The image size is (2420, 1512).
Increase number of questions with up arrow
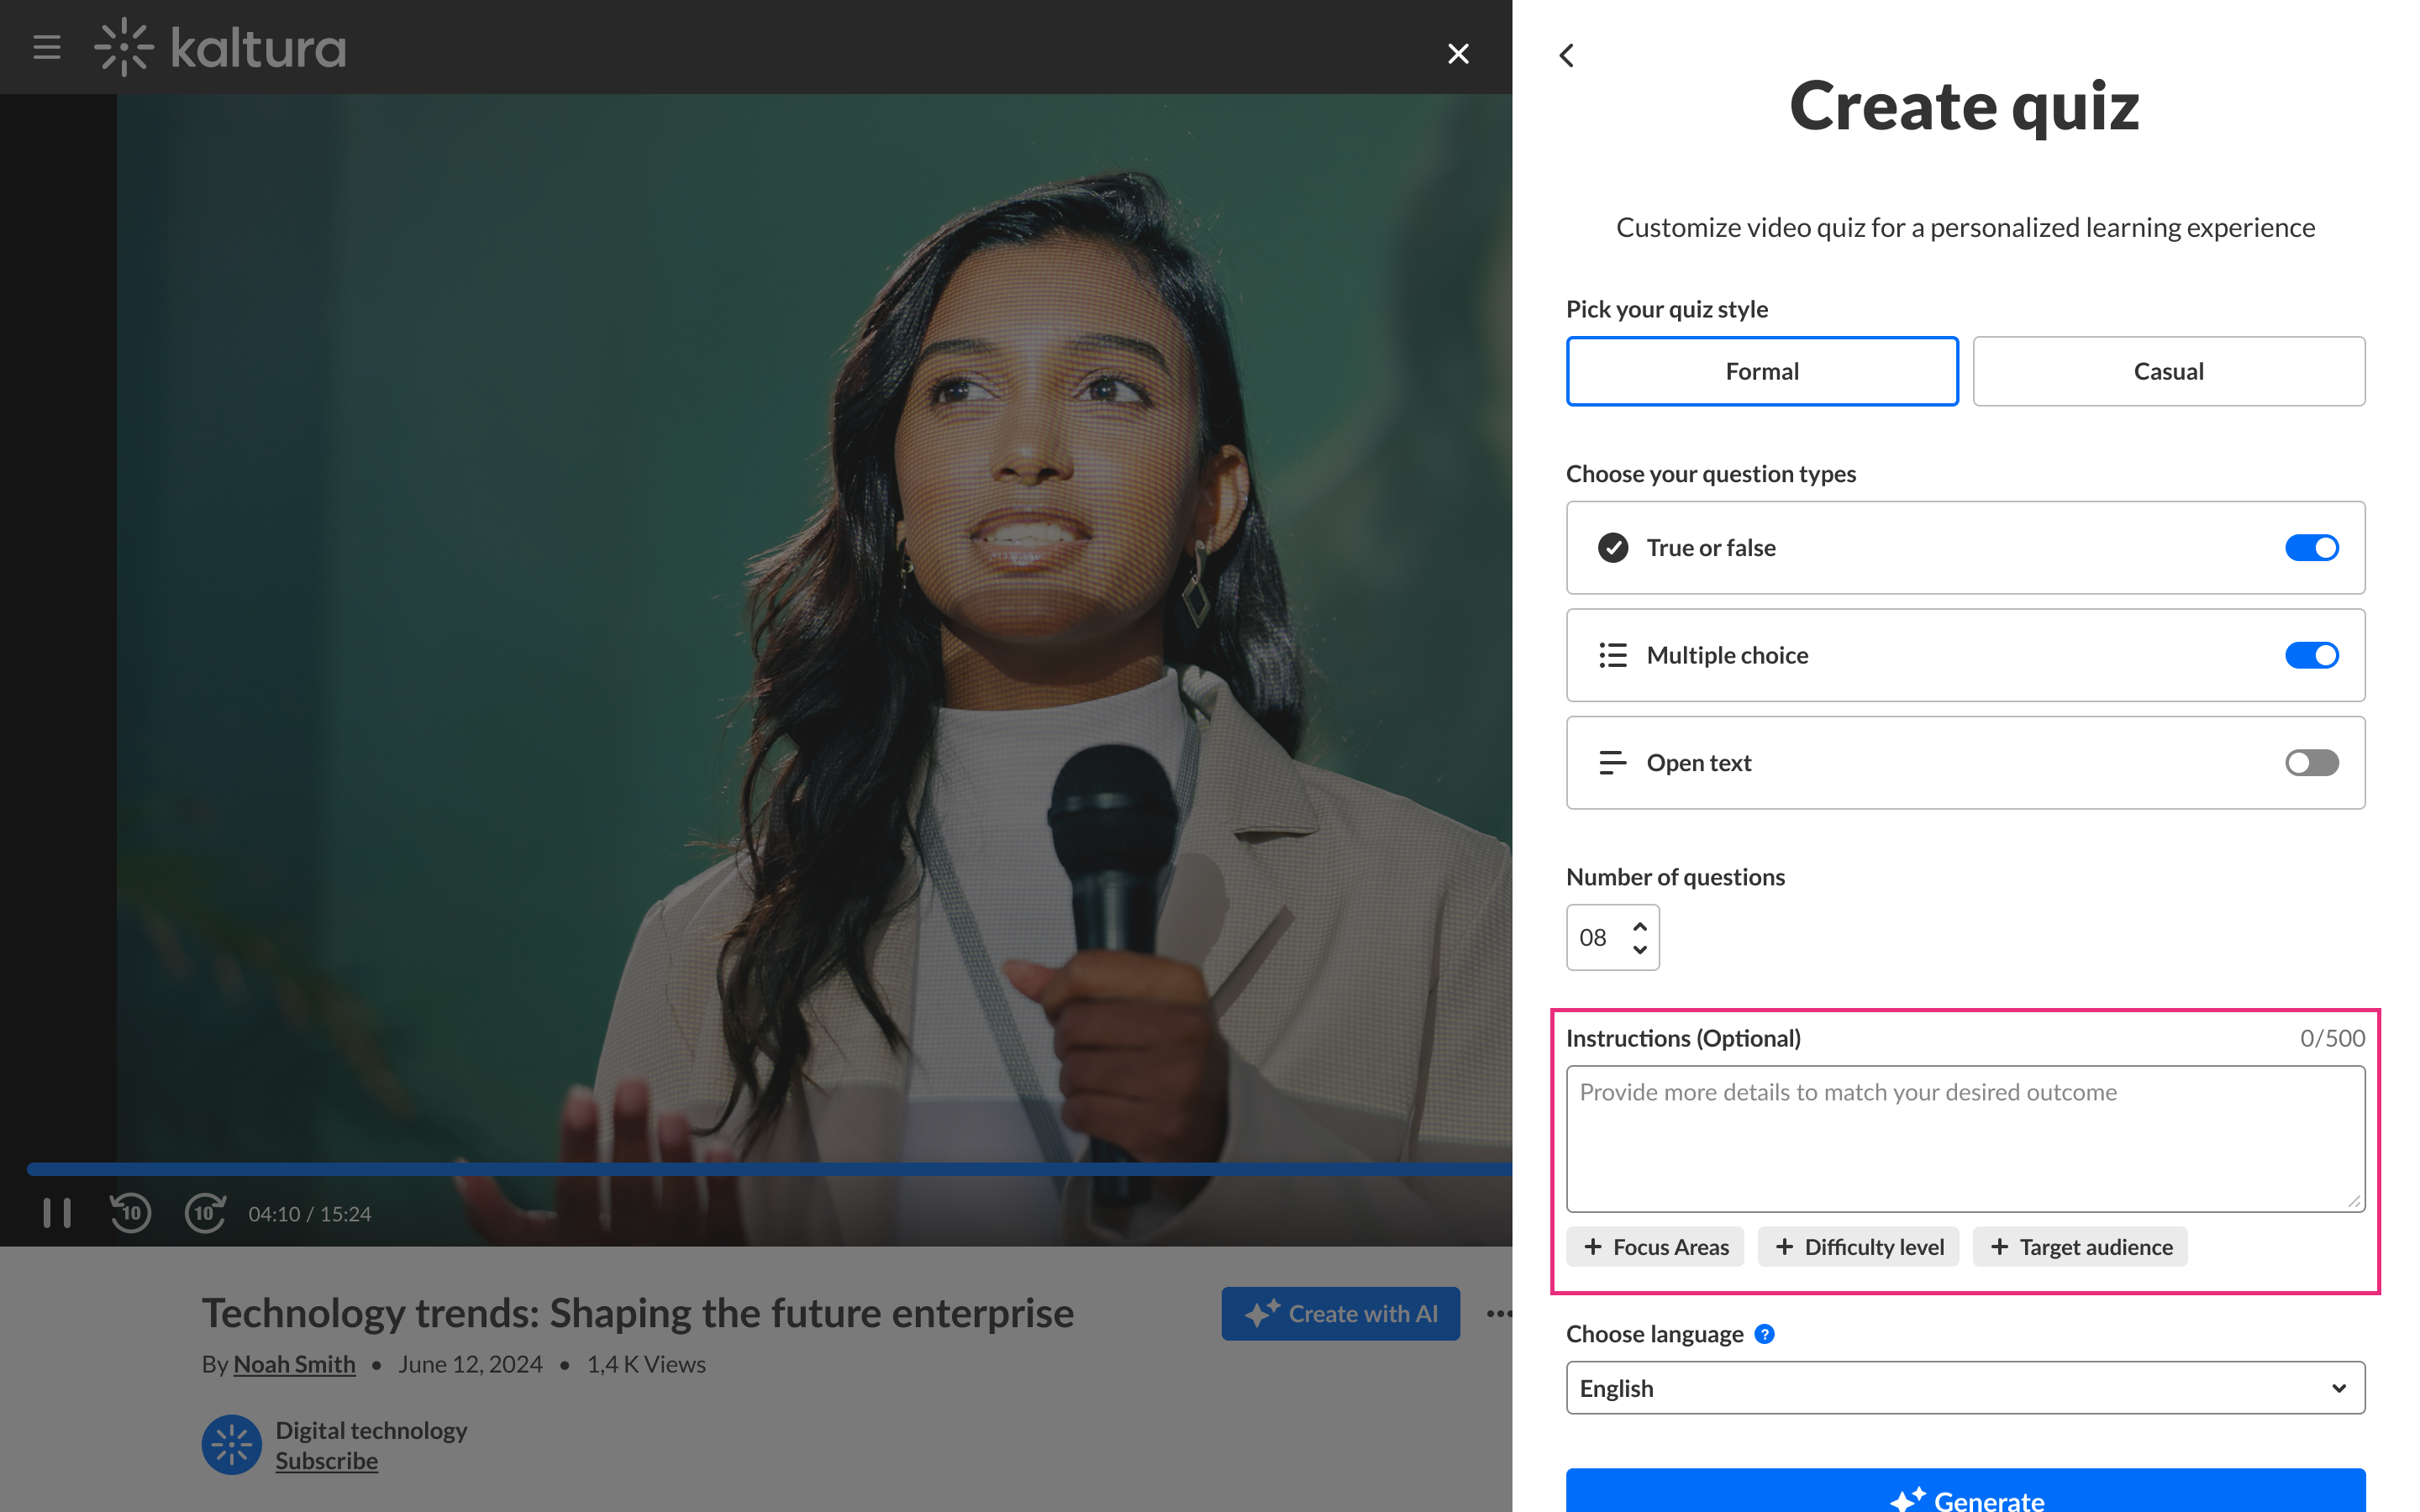pos(1640,926)
